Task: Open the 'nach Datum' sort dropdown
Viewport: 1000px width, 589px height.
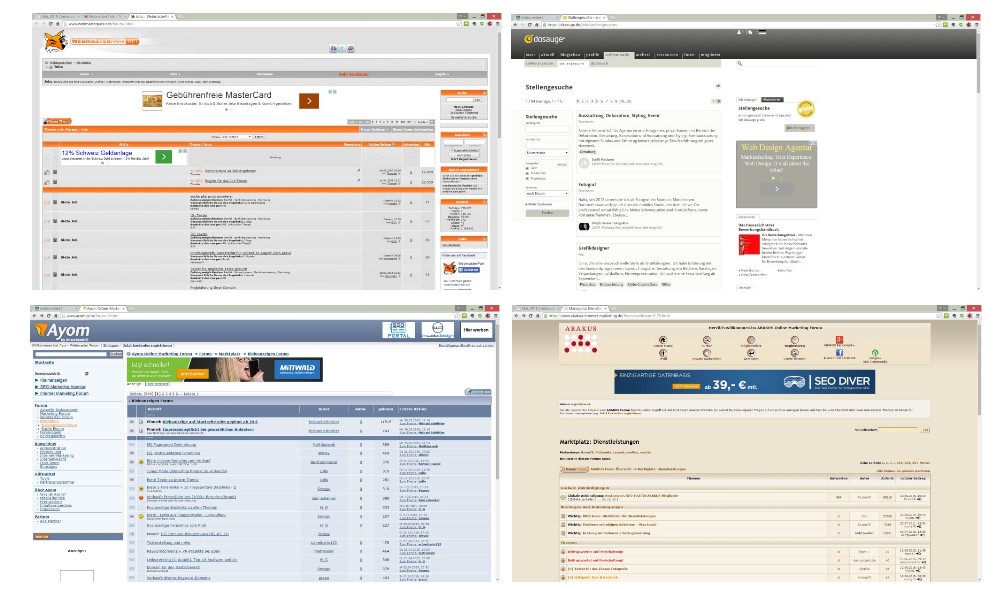Action: pyautogui.click(x=546, y=193)
